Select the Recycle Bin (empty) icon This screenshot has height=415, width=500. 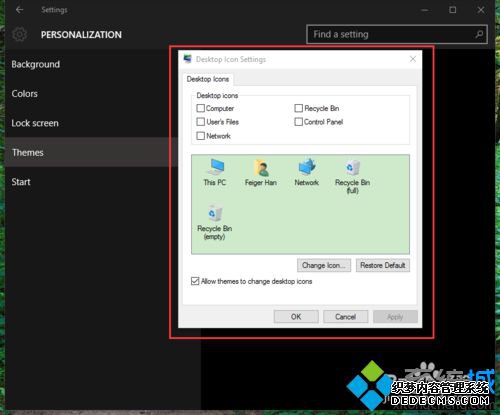[215, 223]
